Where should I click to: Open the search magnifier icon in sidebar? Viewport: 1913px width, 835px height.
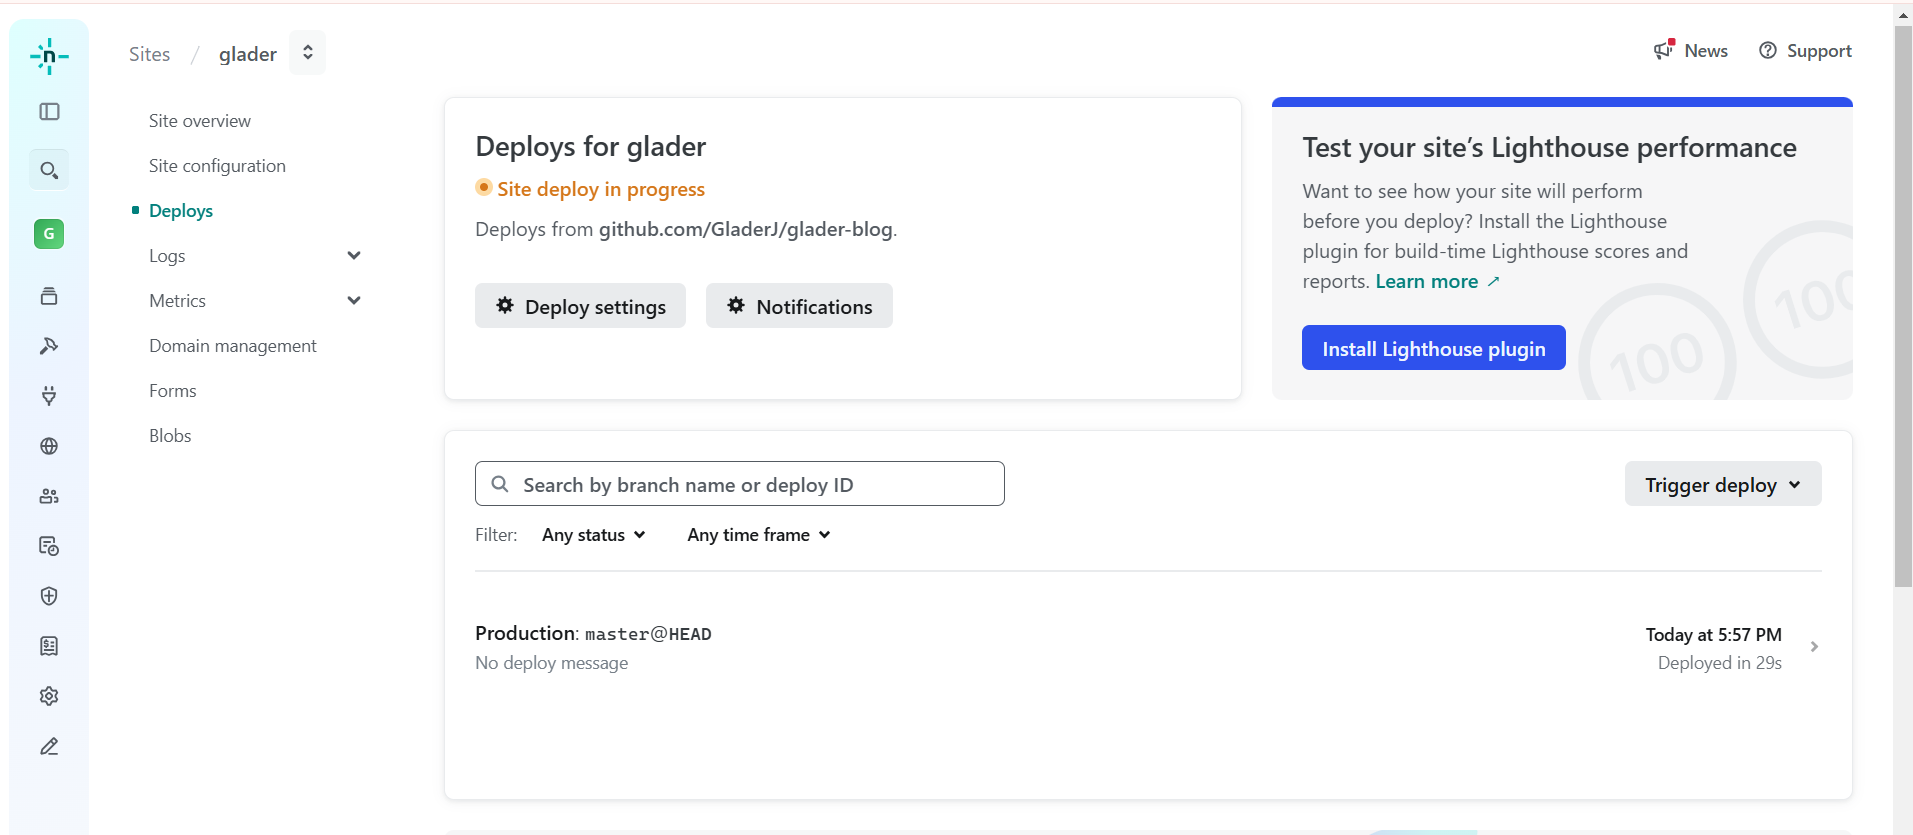[x=49, y=170]
